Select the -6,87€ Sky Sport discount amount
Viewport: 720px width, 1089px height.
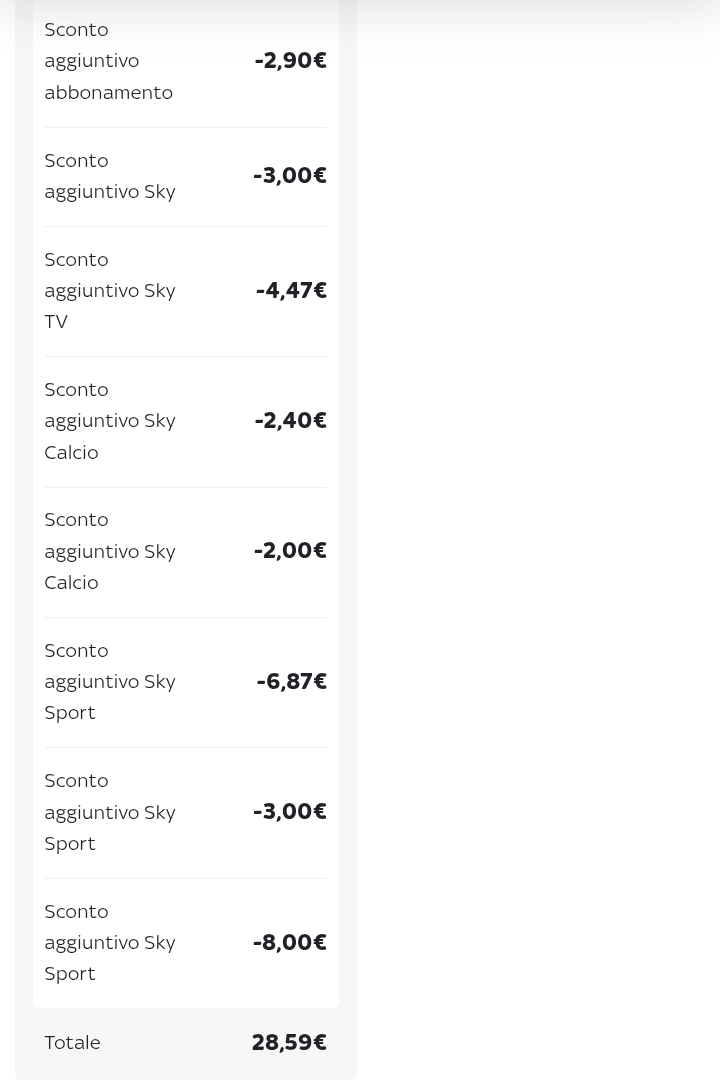(x=291, y=681)
